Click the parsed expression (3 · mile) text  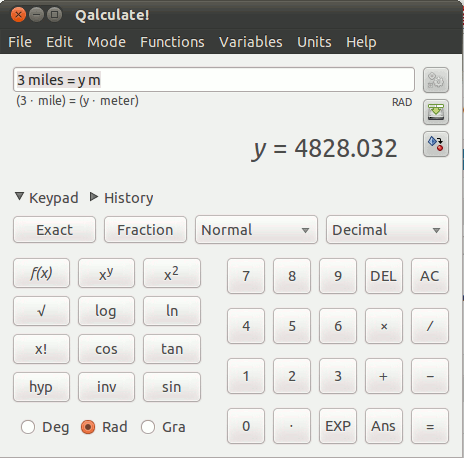(77, 101)
